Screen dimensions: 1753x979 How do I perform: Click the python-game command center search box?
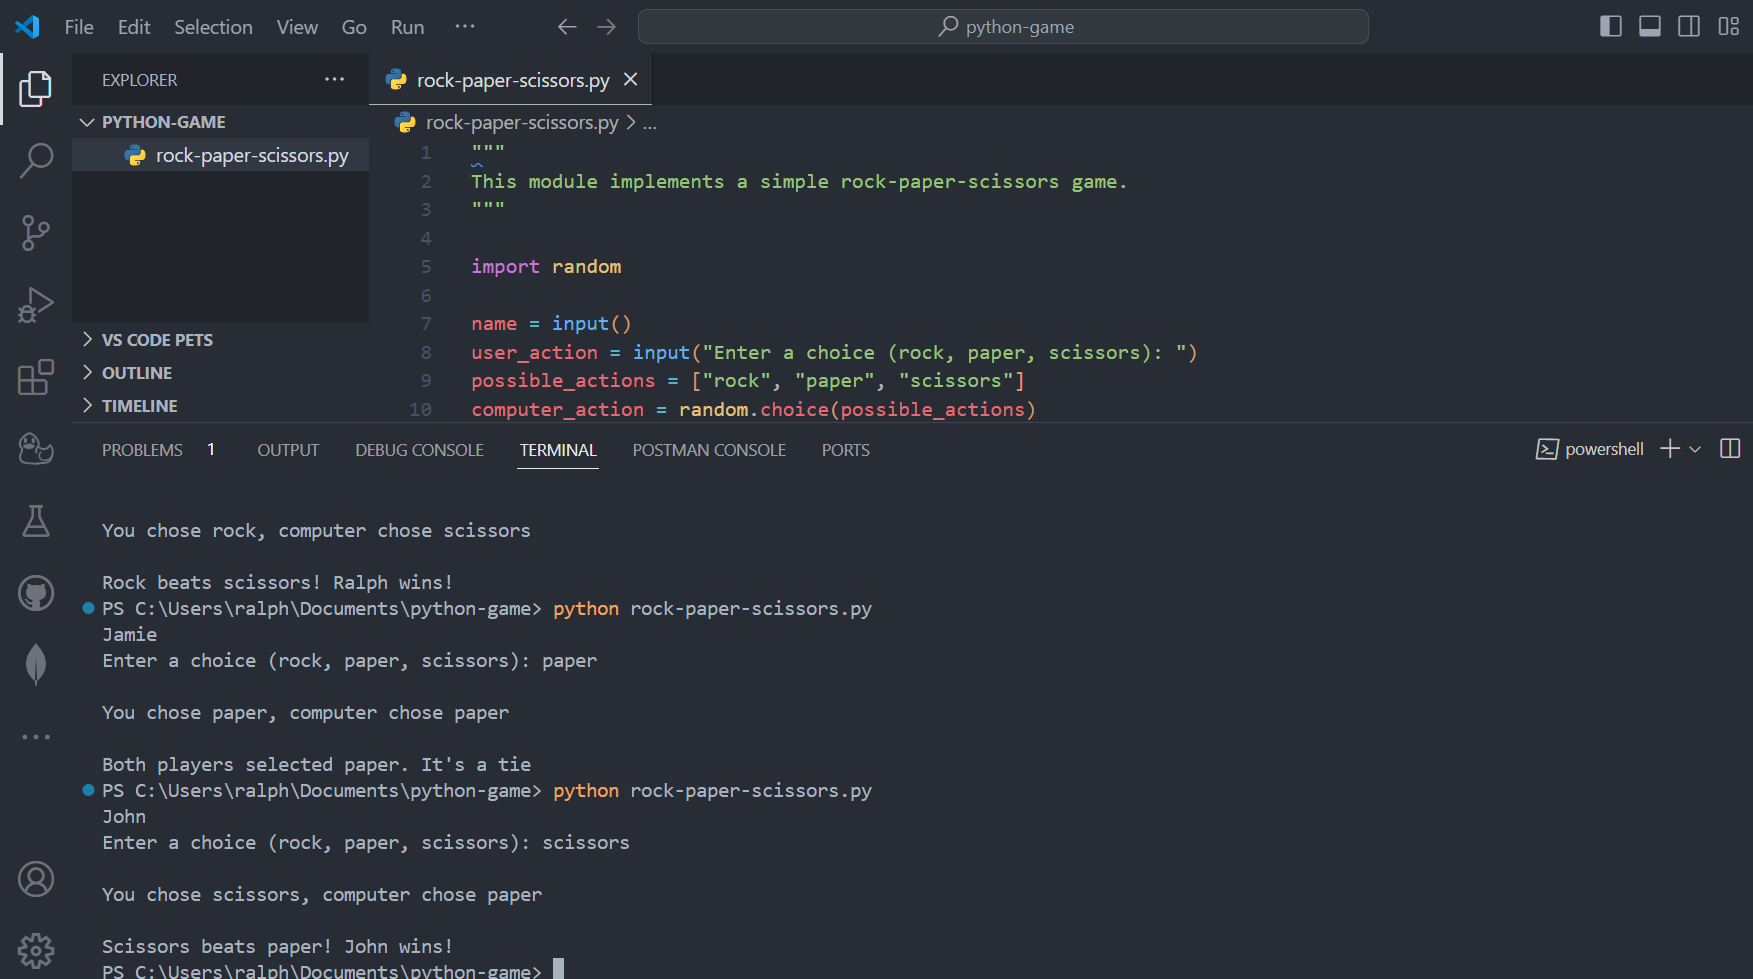pos(1003,27)
